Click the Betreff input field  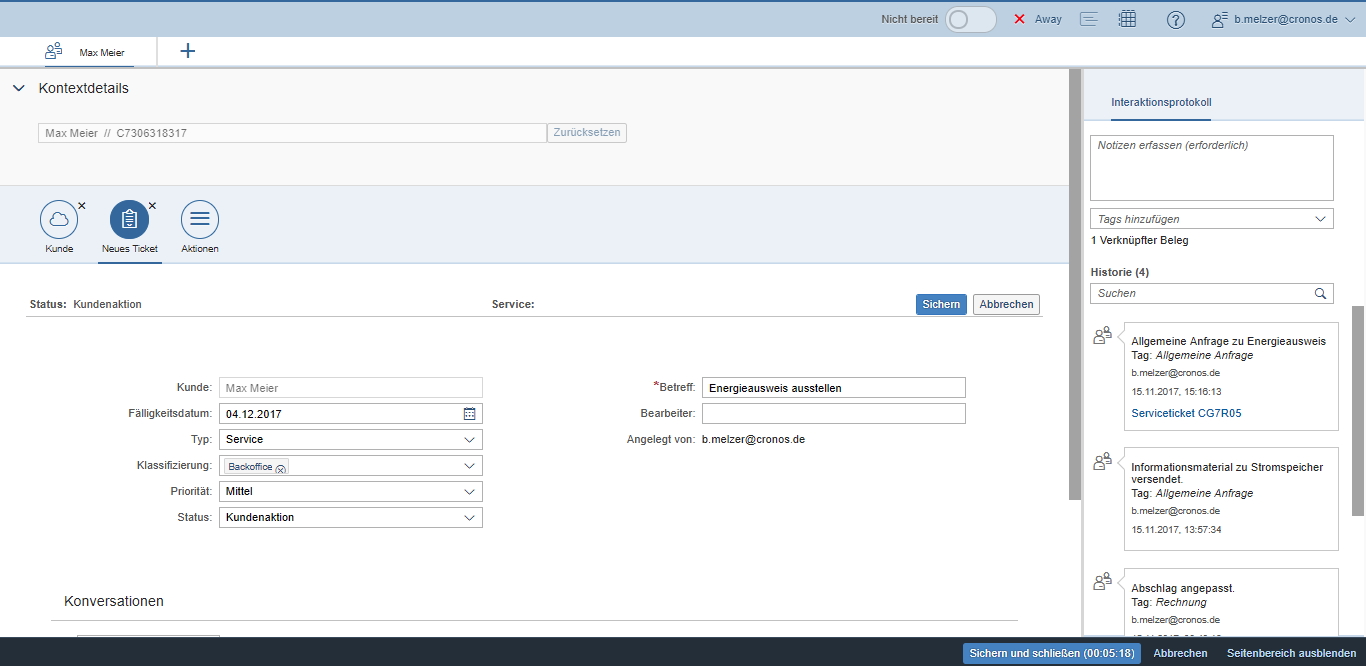coord(833,388)
